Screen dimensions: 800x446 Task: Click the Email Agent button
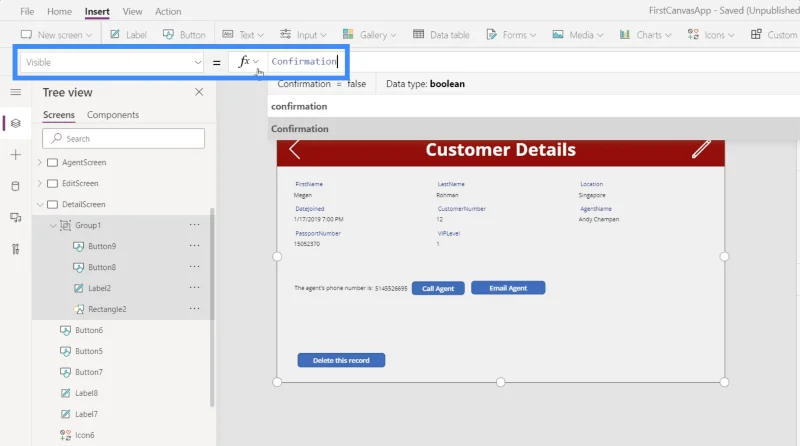coord(508,288)
